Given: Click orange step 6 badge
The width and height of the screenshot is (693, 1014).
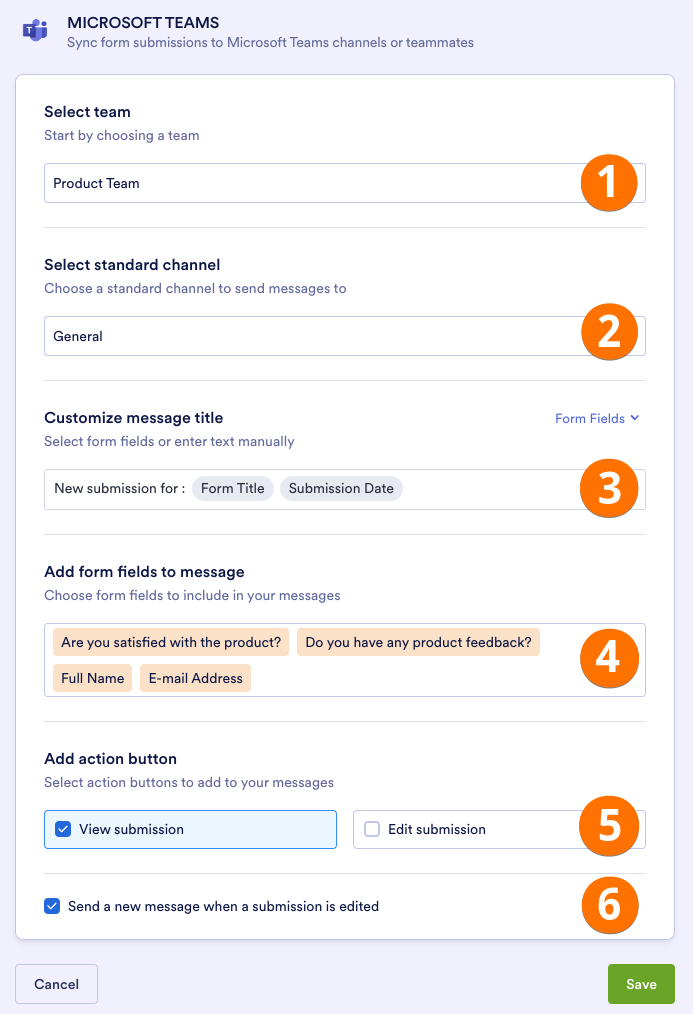Looking at the screenshot, I should pos(609,905).
